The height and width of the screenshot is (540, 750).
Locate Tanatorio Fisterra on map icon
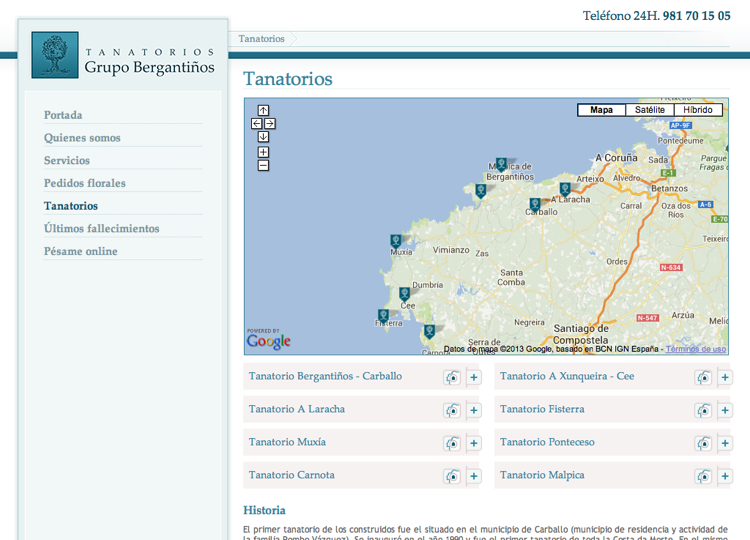click(703, 410)
